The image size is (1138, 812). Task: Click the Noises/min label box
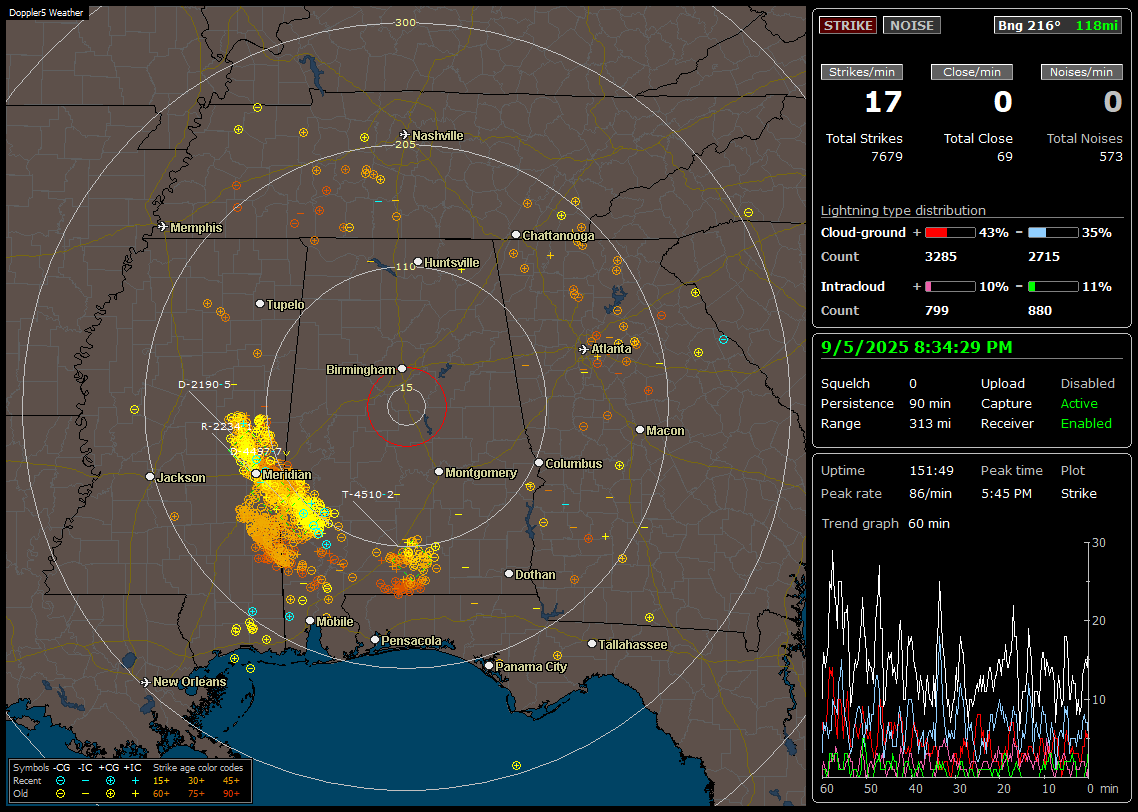pos(1081,72)
